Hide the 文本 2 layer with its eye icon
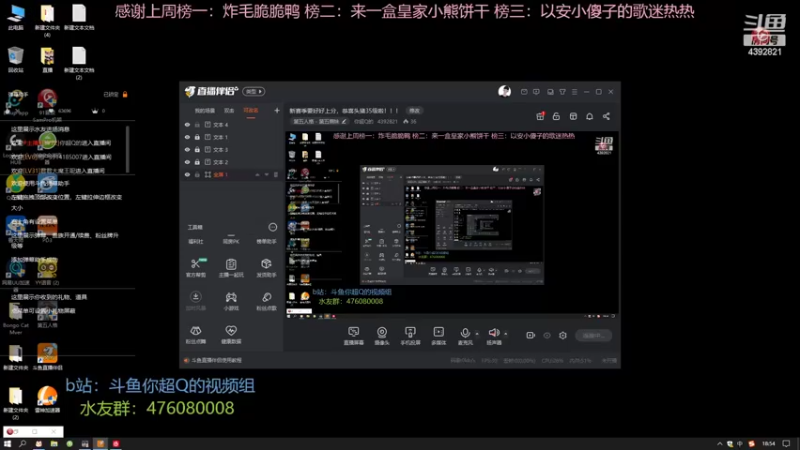 (187, 162)
